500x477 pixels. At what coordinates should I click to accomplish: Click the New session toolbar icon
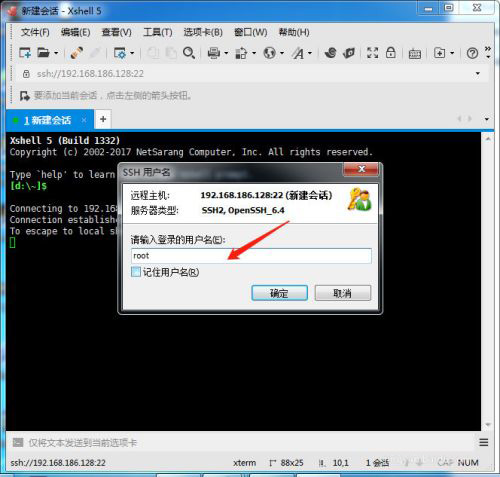coord(25,53)
